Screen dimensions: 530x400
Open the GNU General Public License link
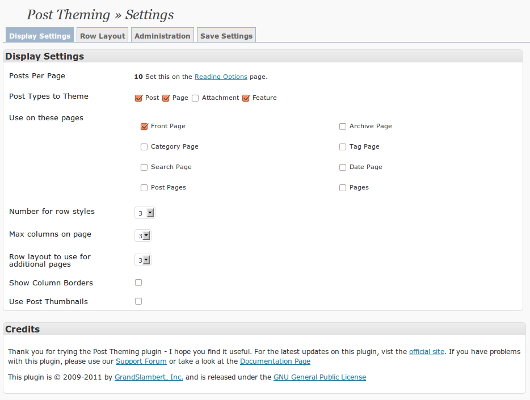click(319, 377)
